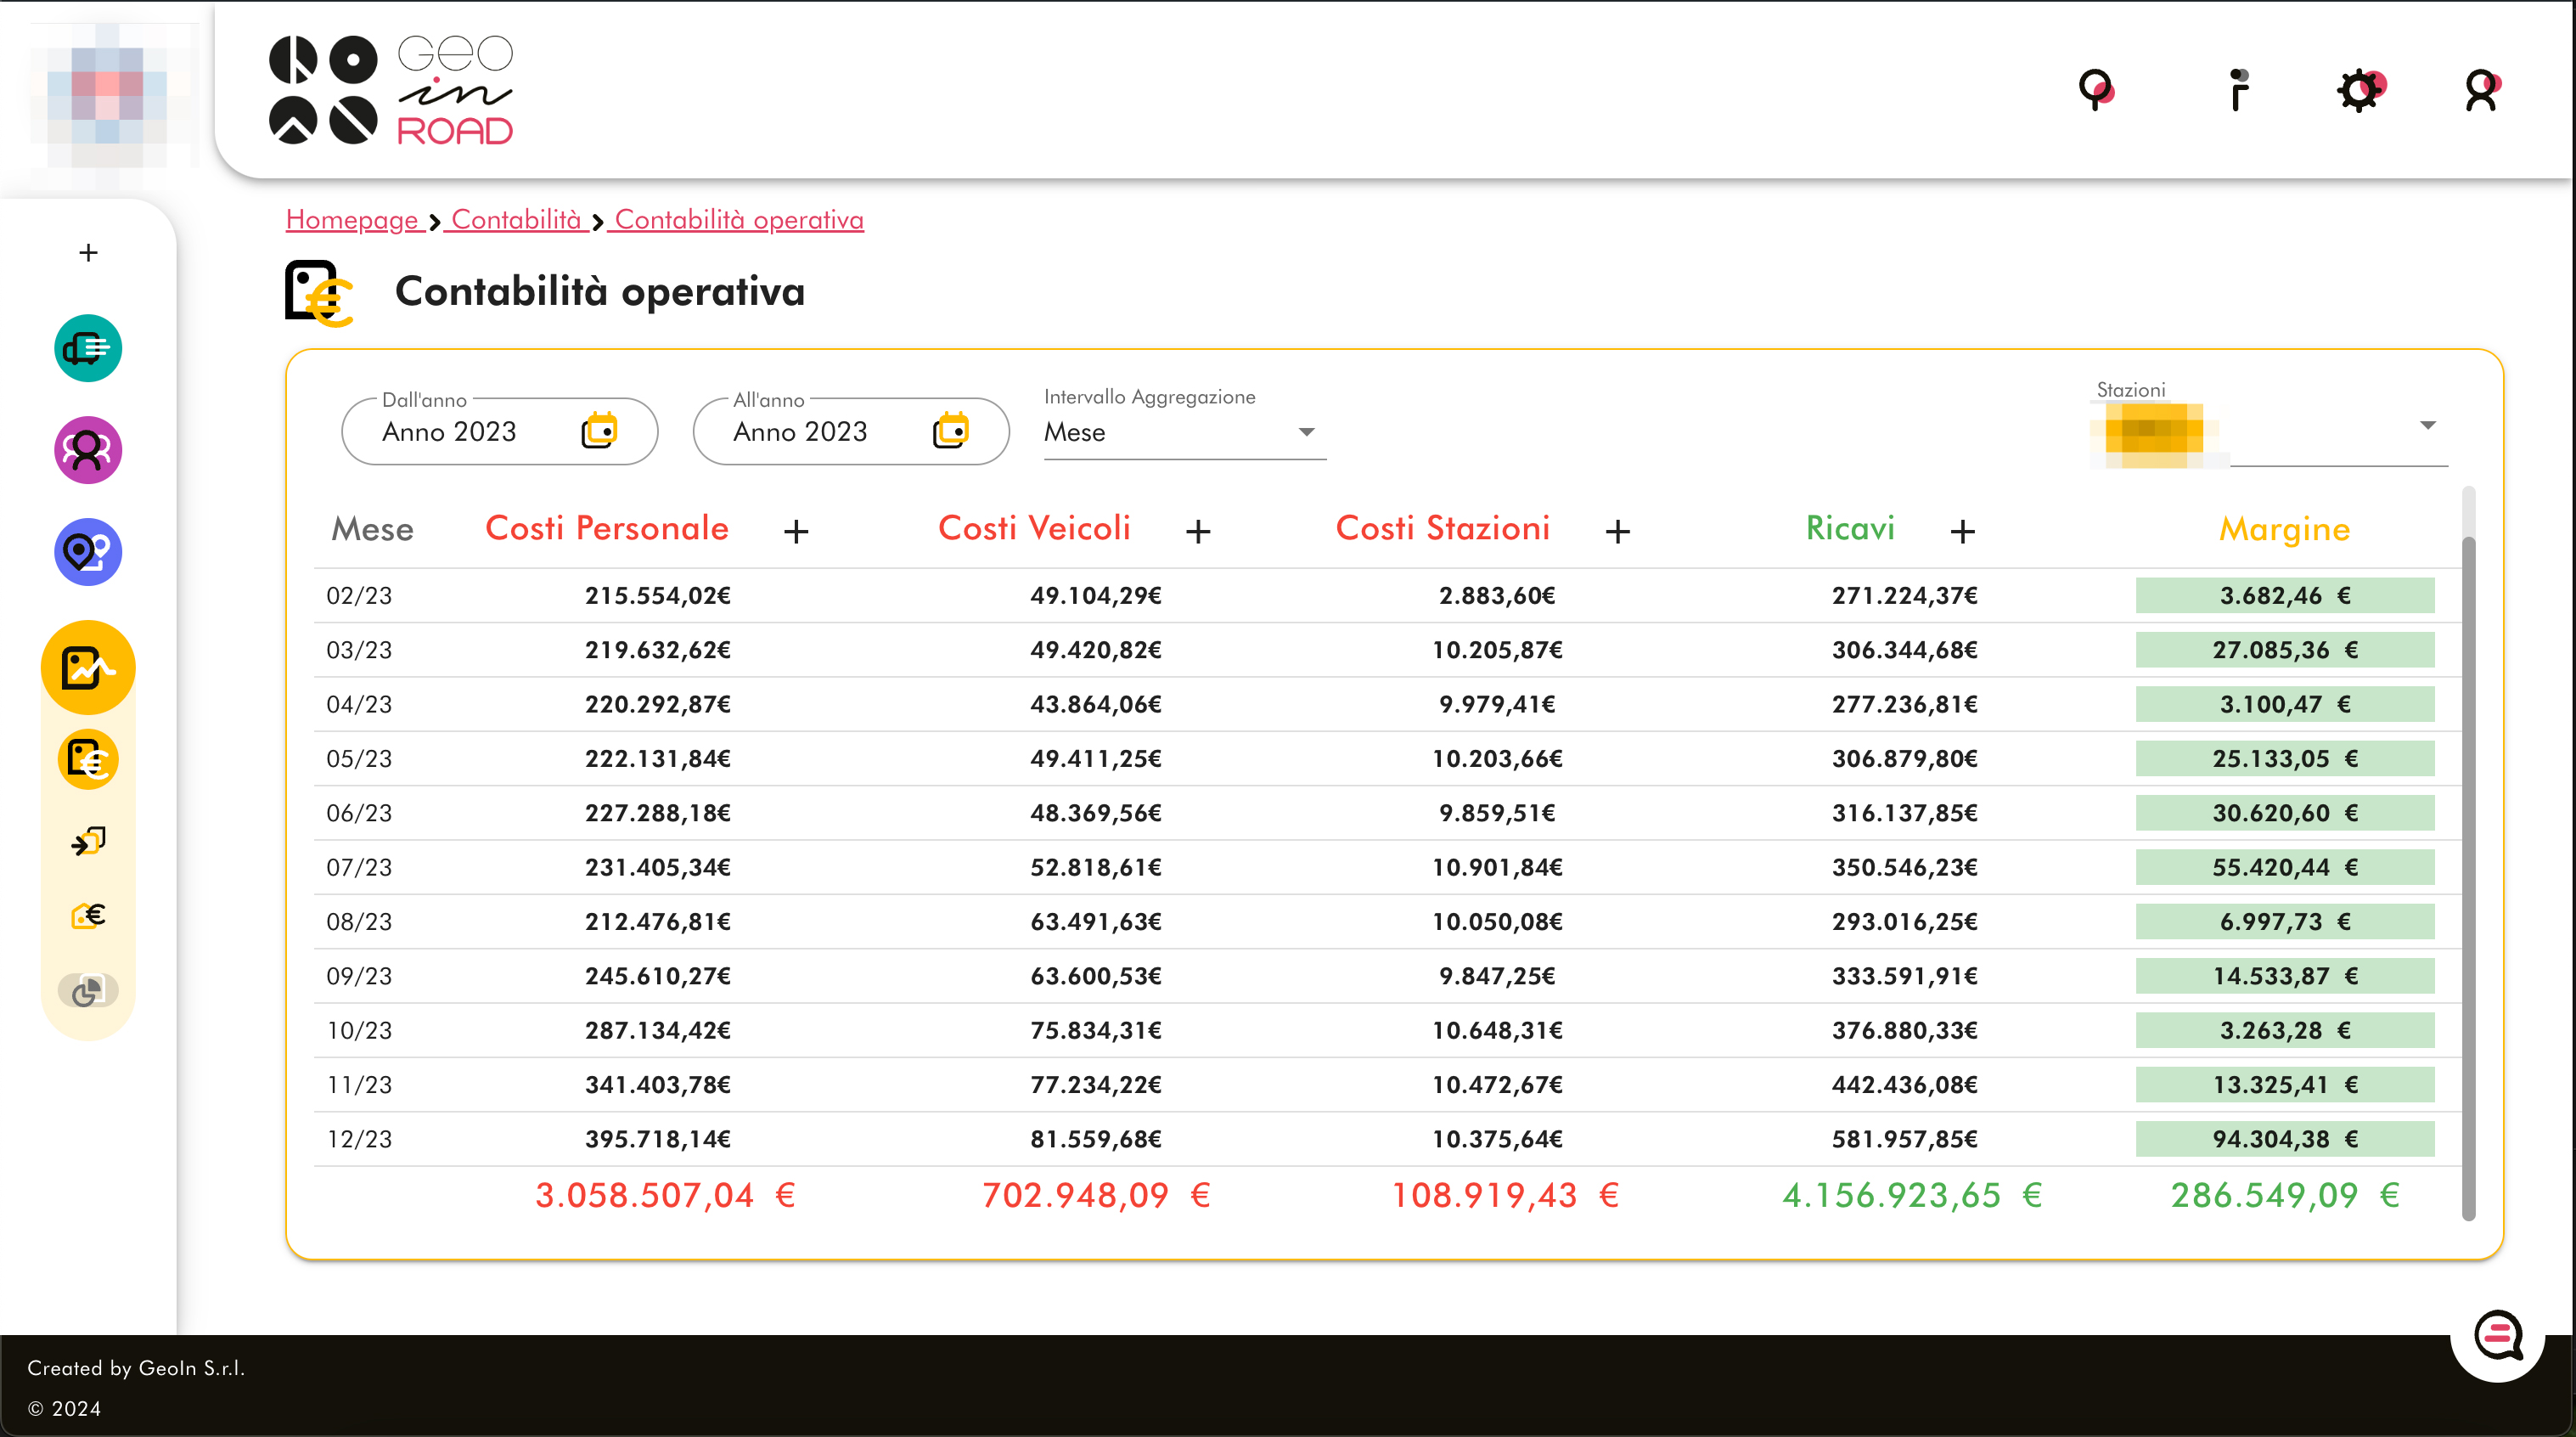The height and width of the screenshot is (1437, 2576).
Task: Click the plus icon at sidebar top
Action: 88,253
